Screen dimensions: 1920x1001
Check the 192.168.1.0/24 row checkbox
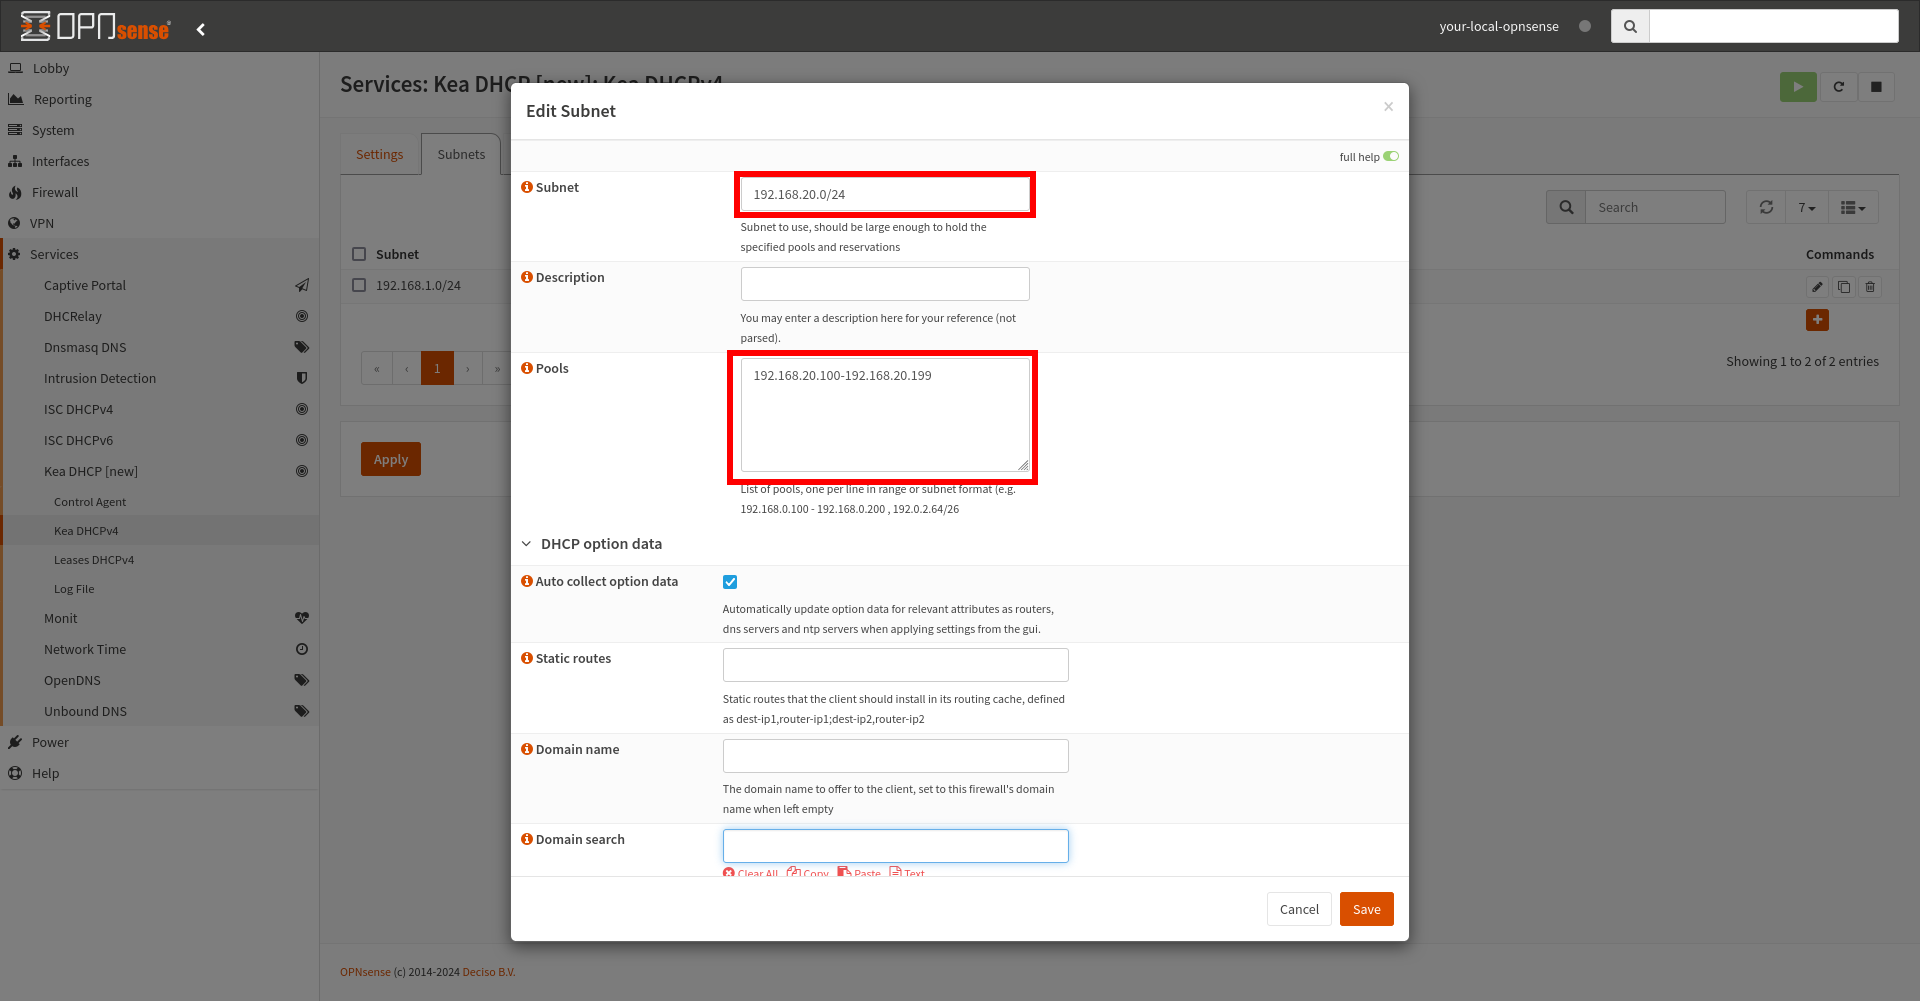pos(359,285)
